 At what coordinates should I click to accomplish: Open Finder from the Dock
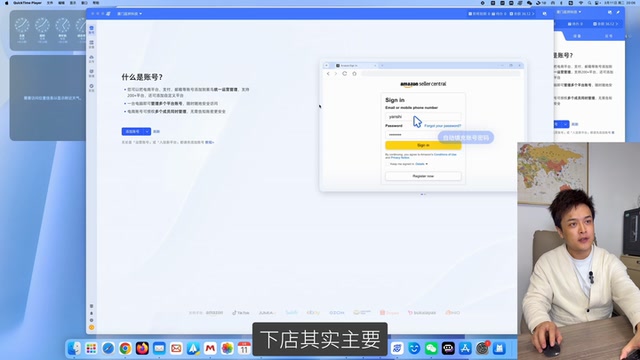[74, 348]
